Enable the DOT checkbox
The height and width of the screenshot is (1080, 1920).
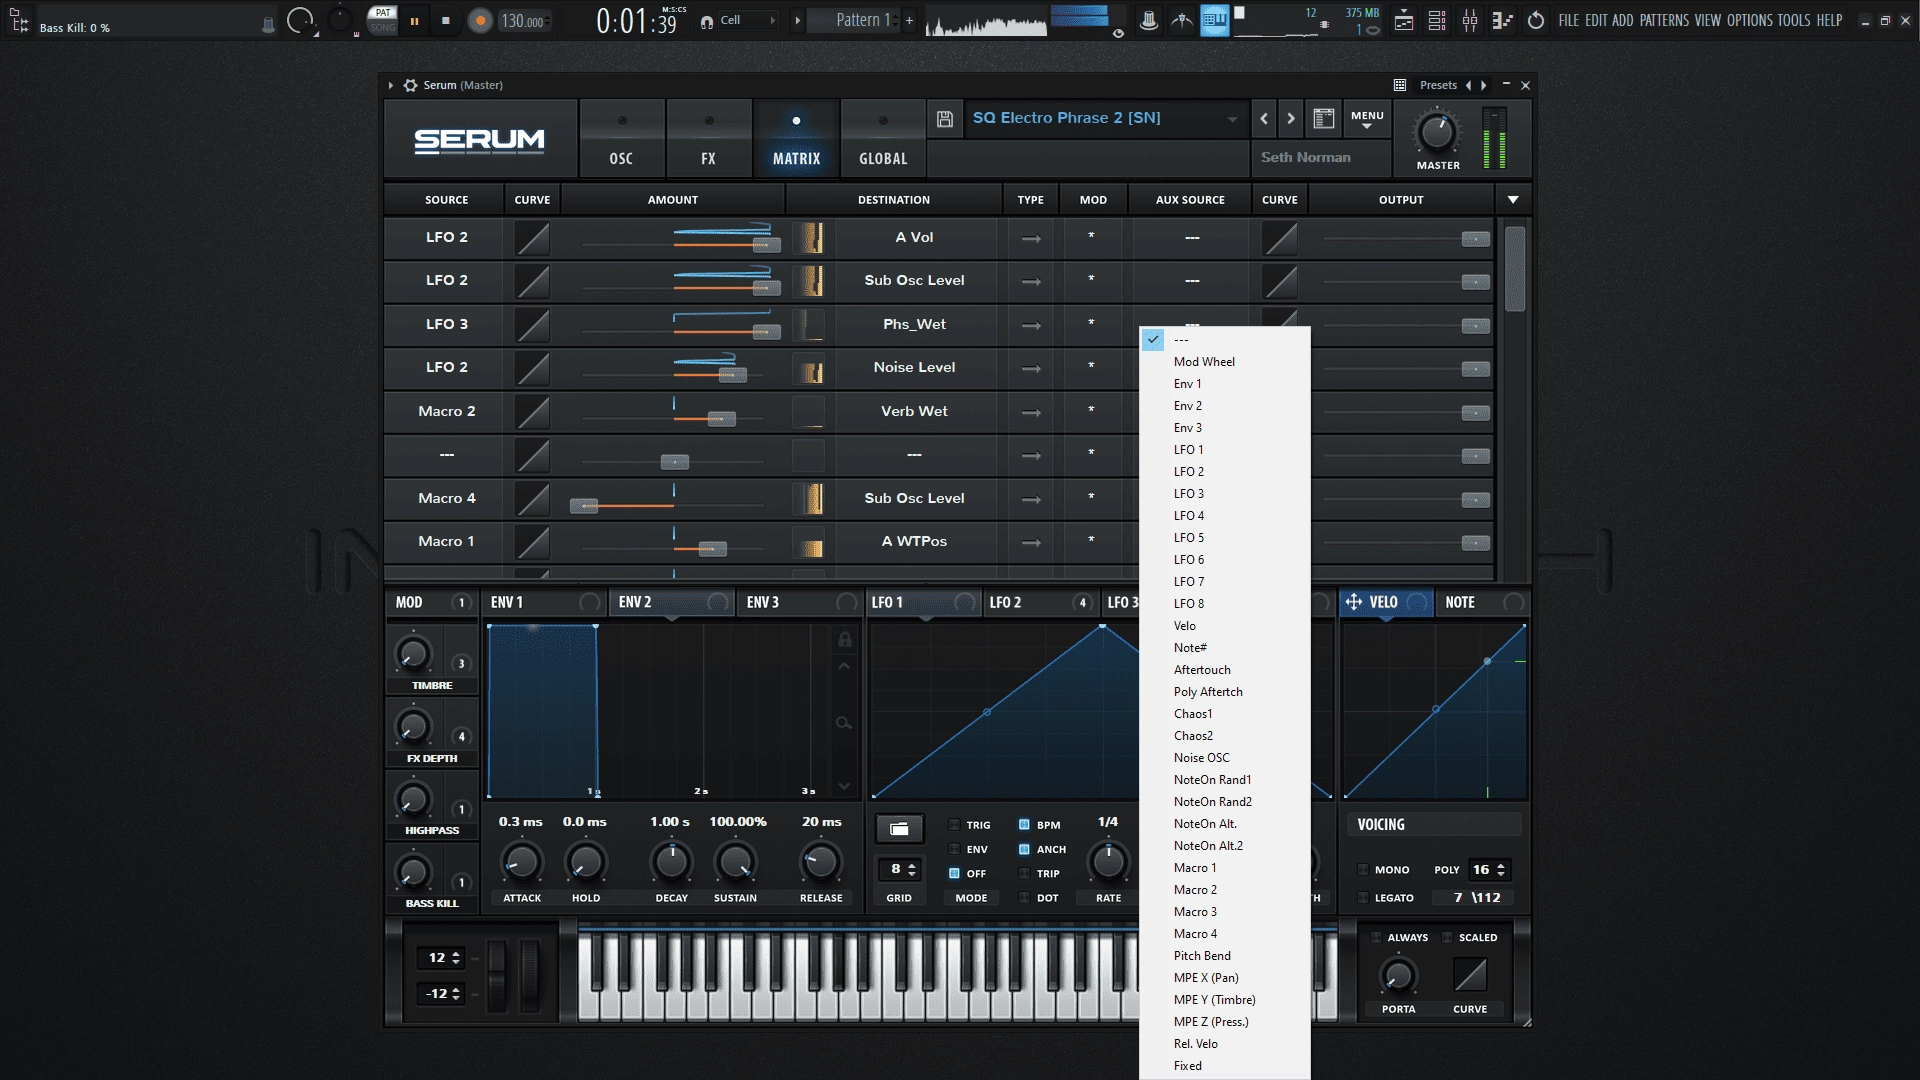pyautogui.click(x=1024, y=898)
